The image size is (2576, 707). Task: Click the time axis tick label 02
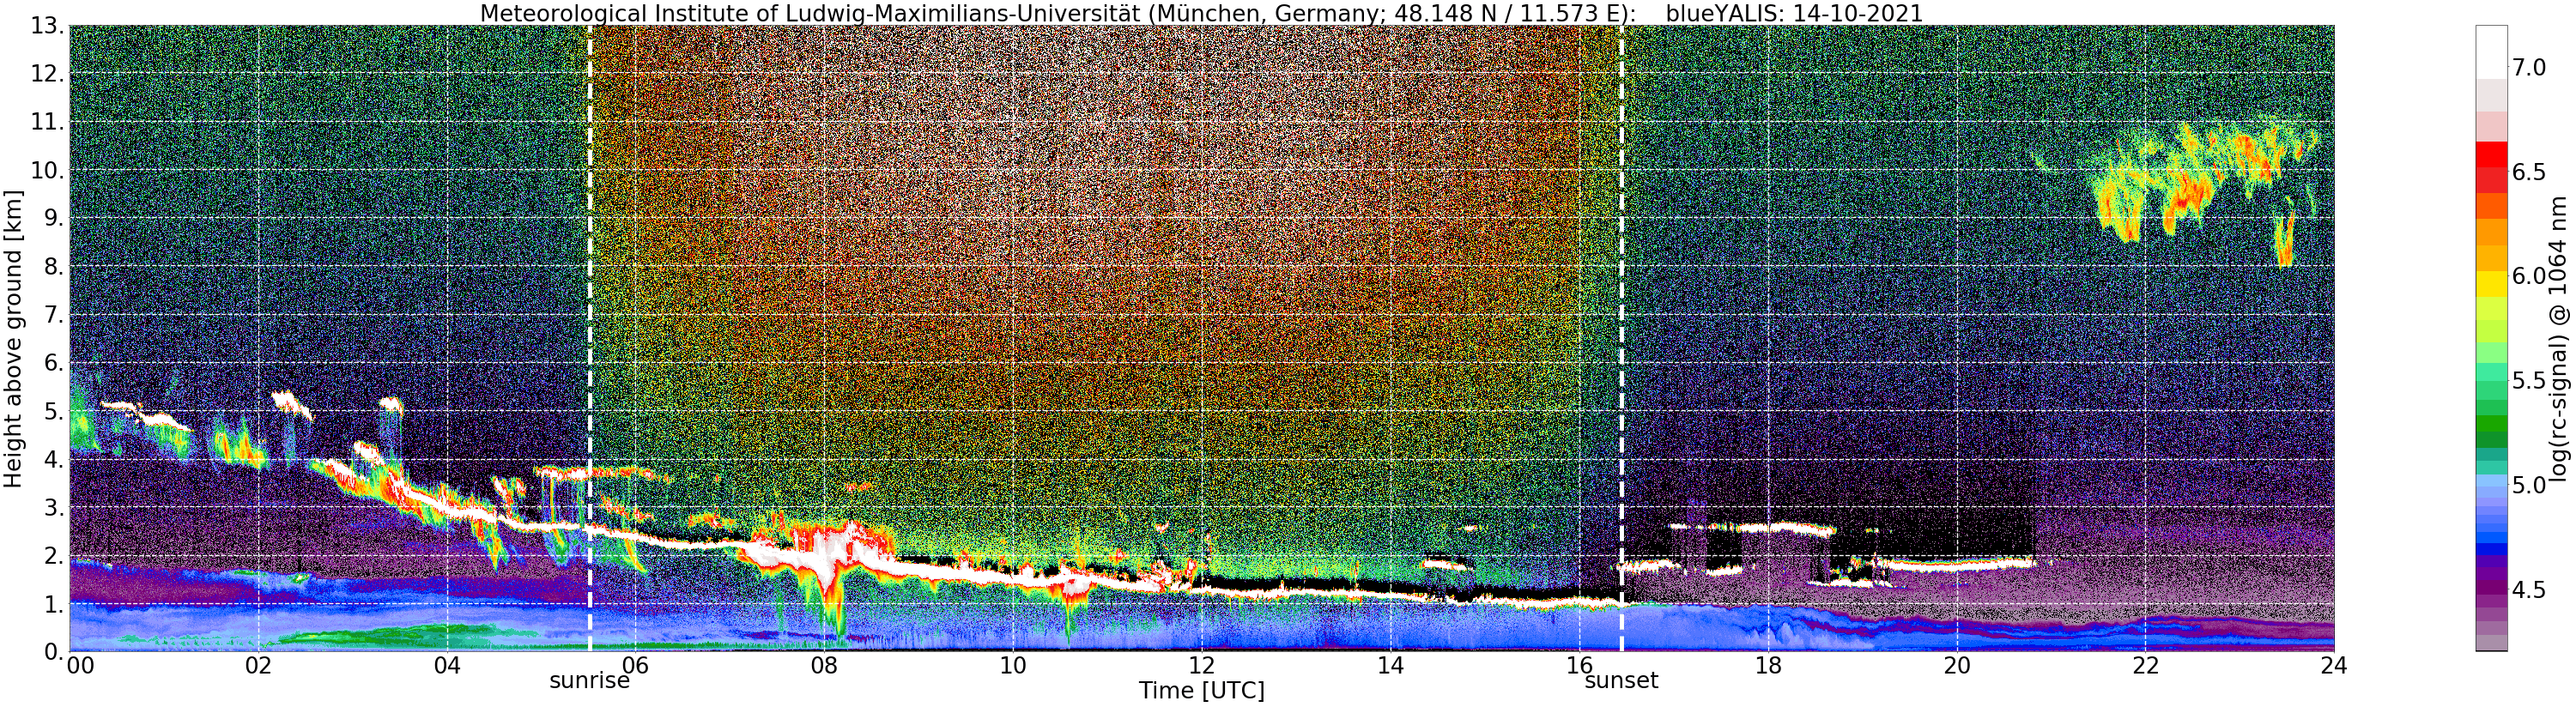[258, 666]
